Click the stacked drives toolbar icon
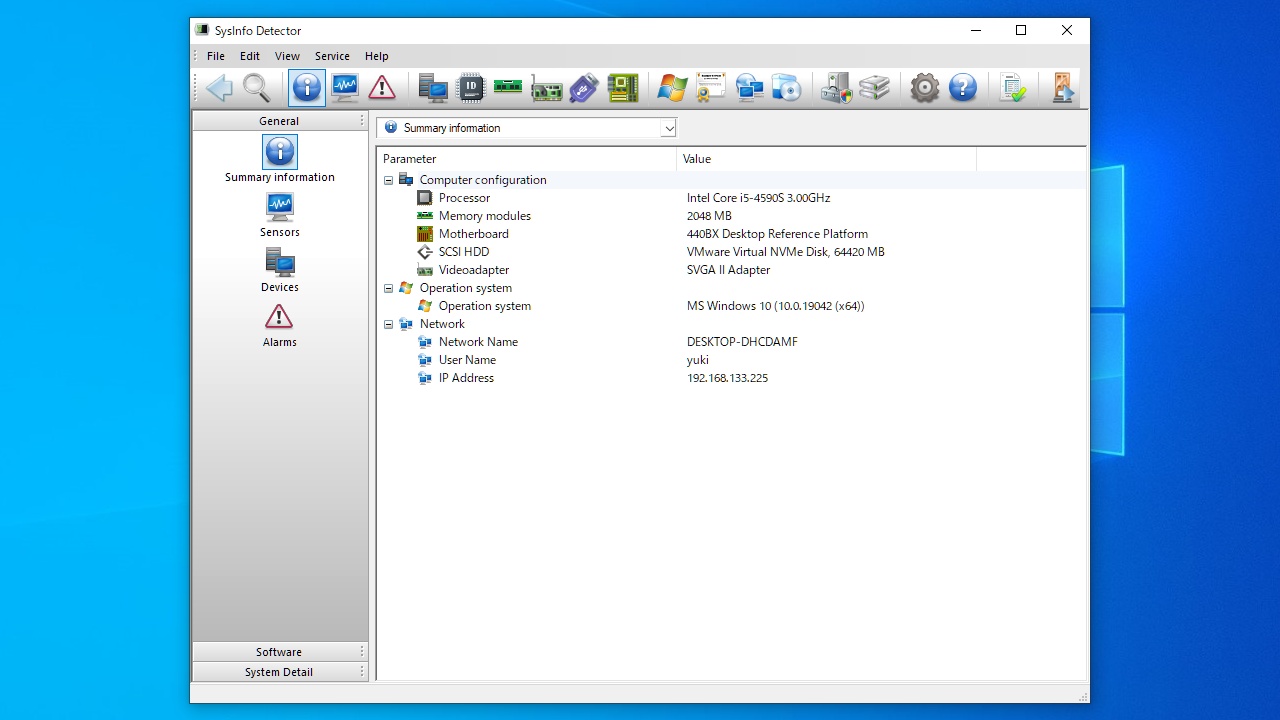 point(874,88)
